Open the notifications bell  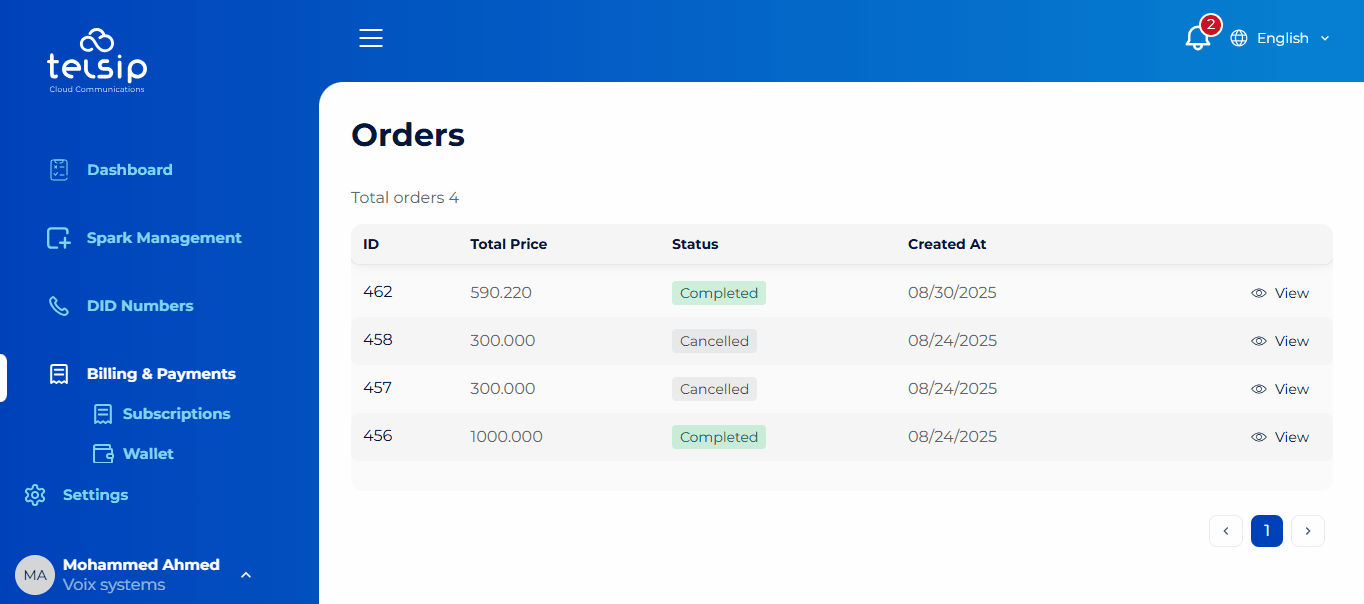(1197, 38)
